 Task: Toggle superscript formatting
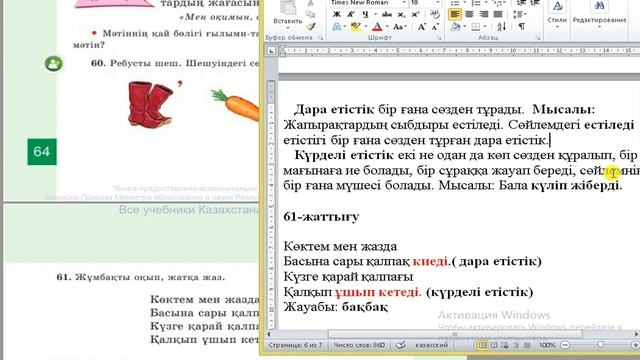click(416, 15)
